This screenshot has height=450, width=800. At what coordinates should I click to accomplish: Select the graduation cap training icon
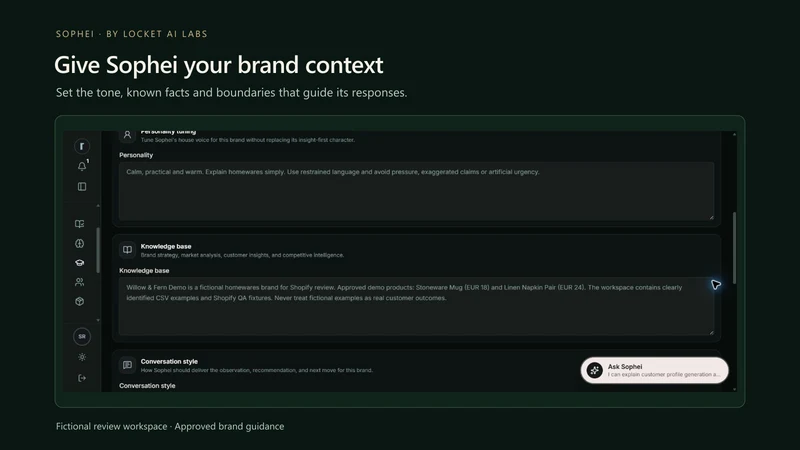point(80,263)
